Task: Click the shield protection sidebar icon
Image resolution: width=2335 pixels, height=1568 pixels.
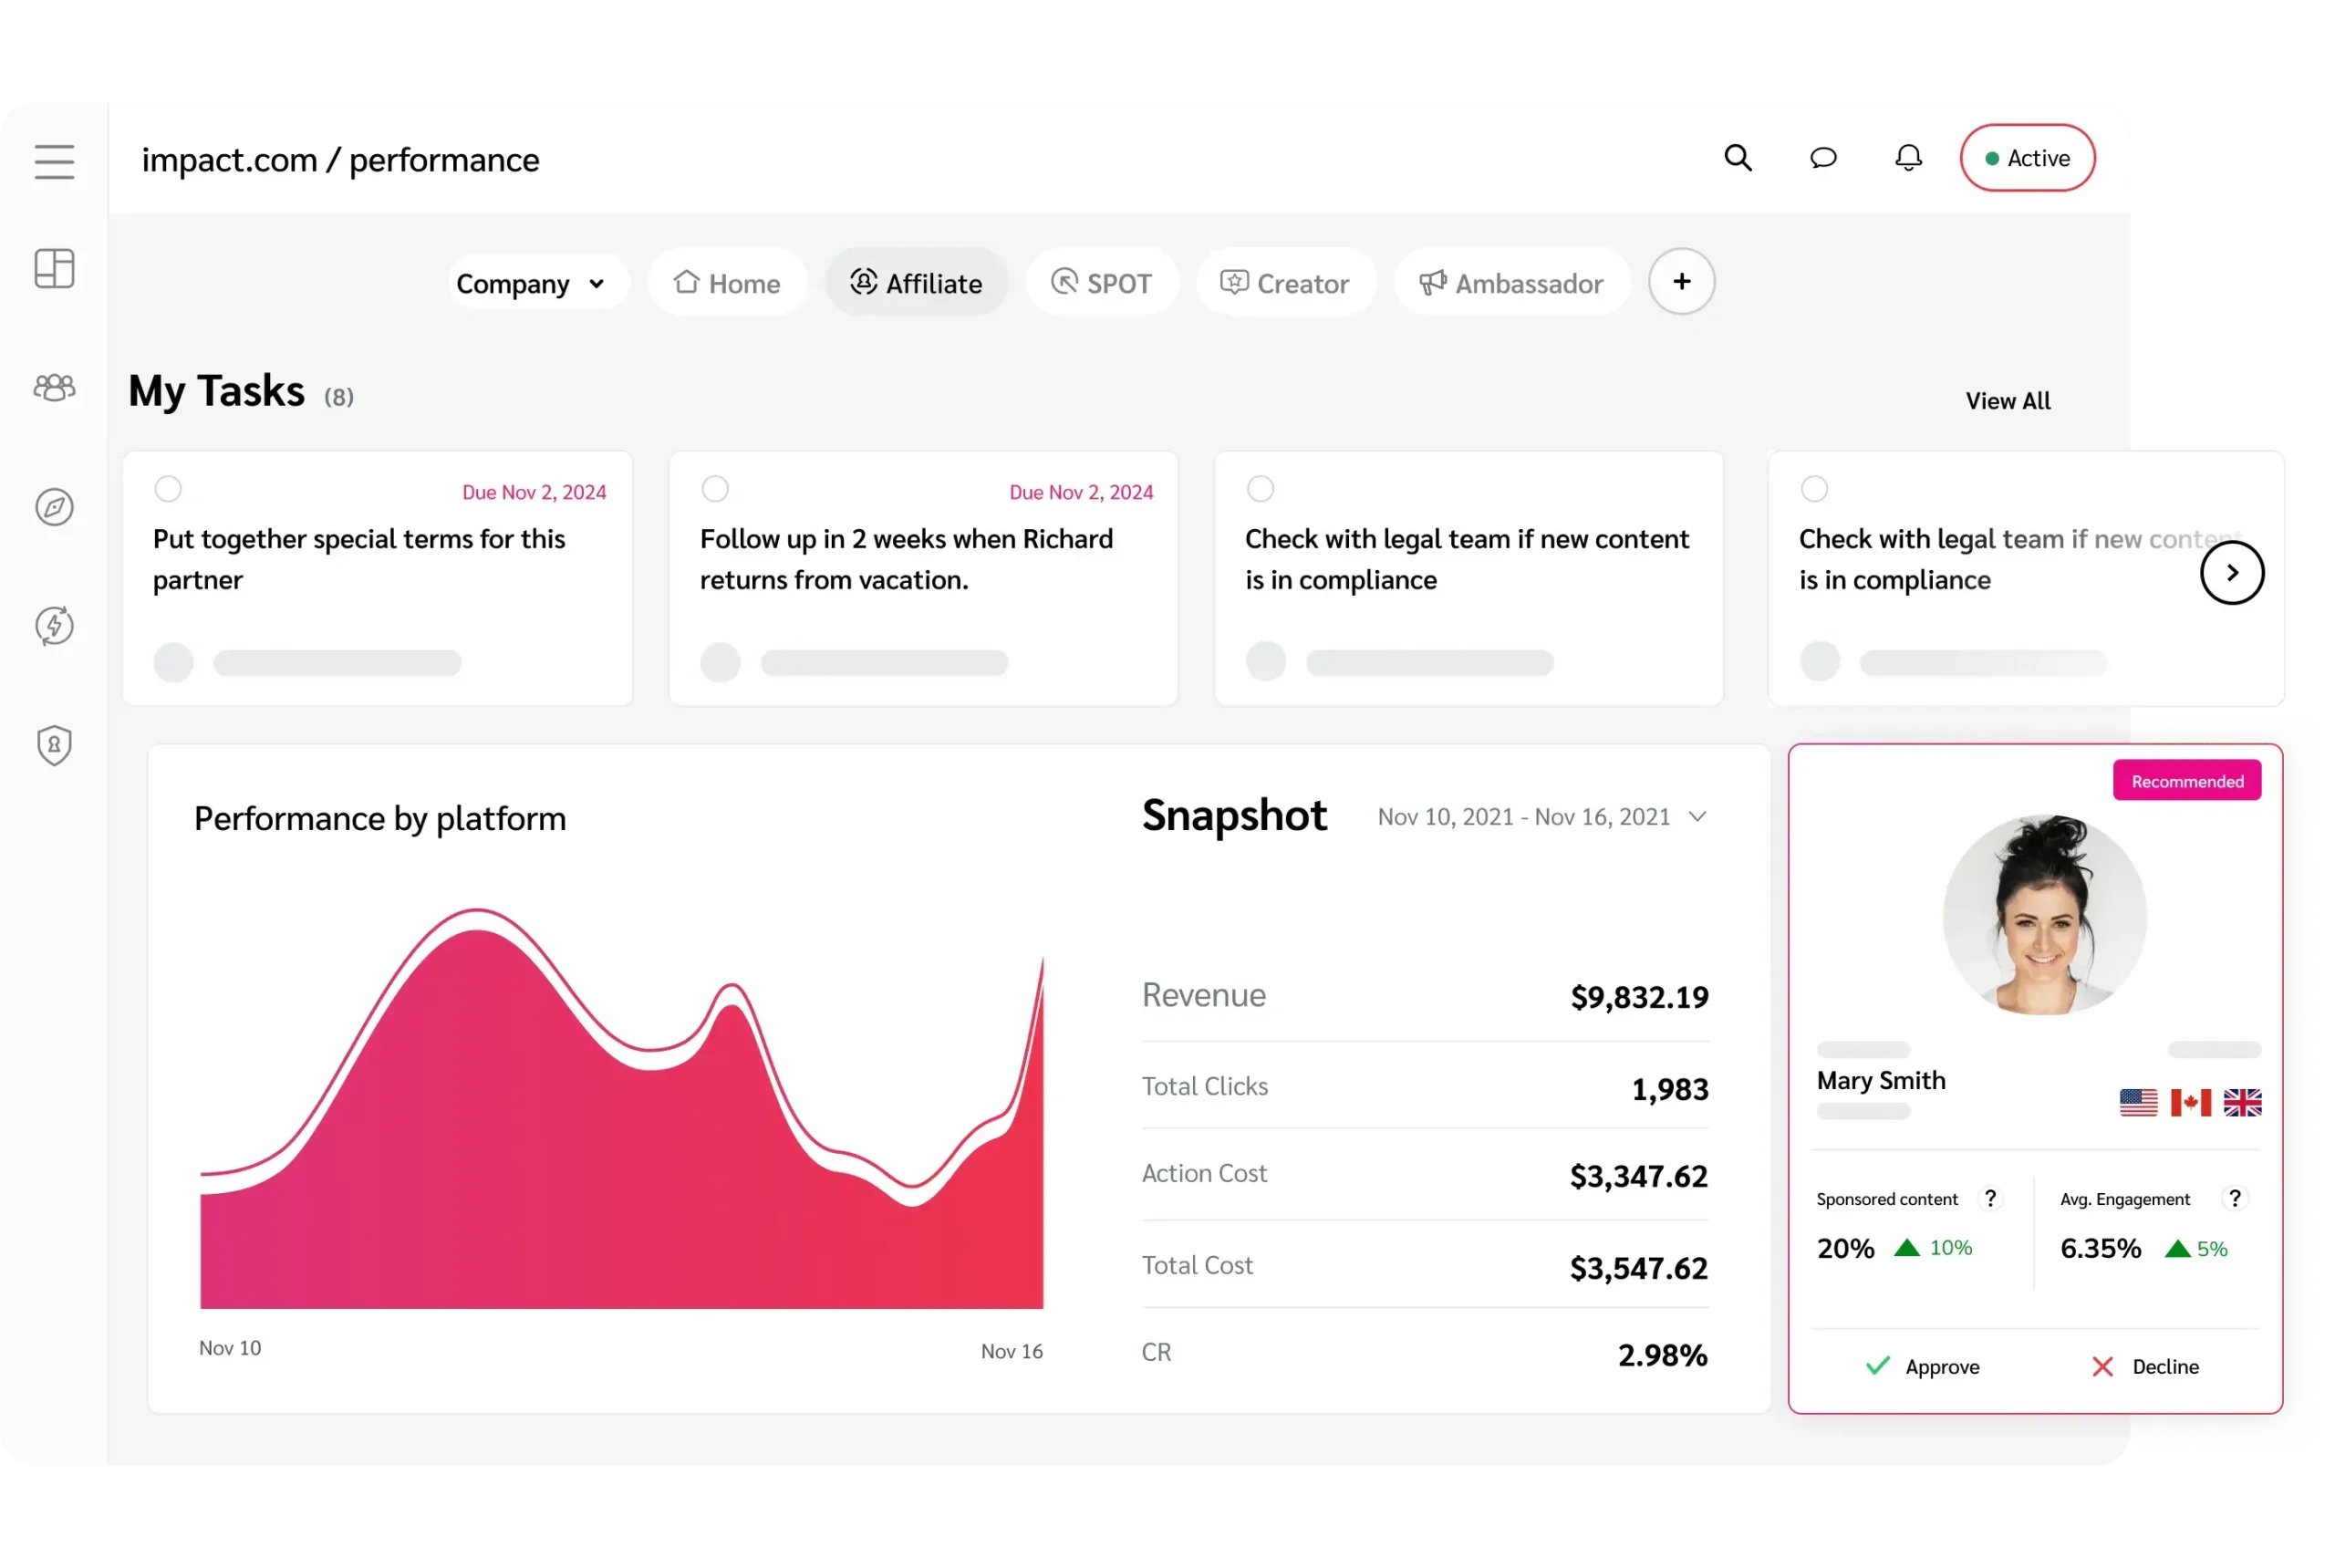Action: (x=54, y=745)
